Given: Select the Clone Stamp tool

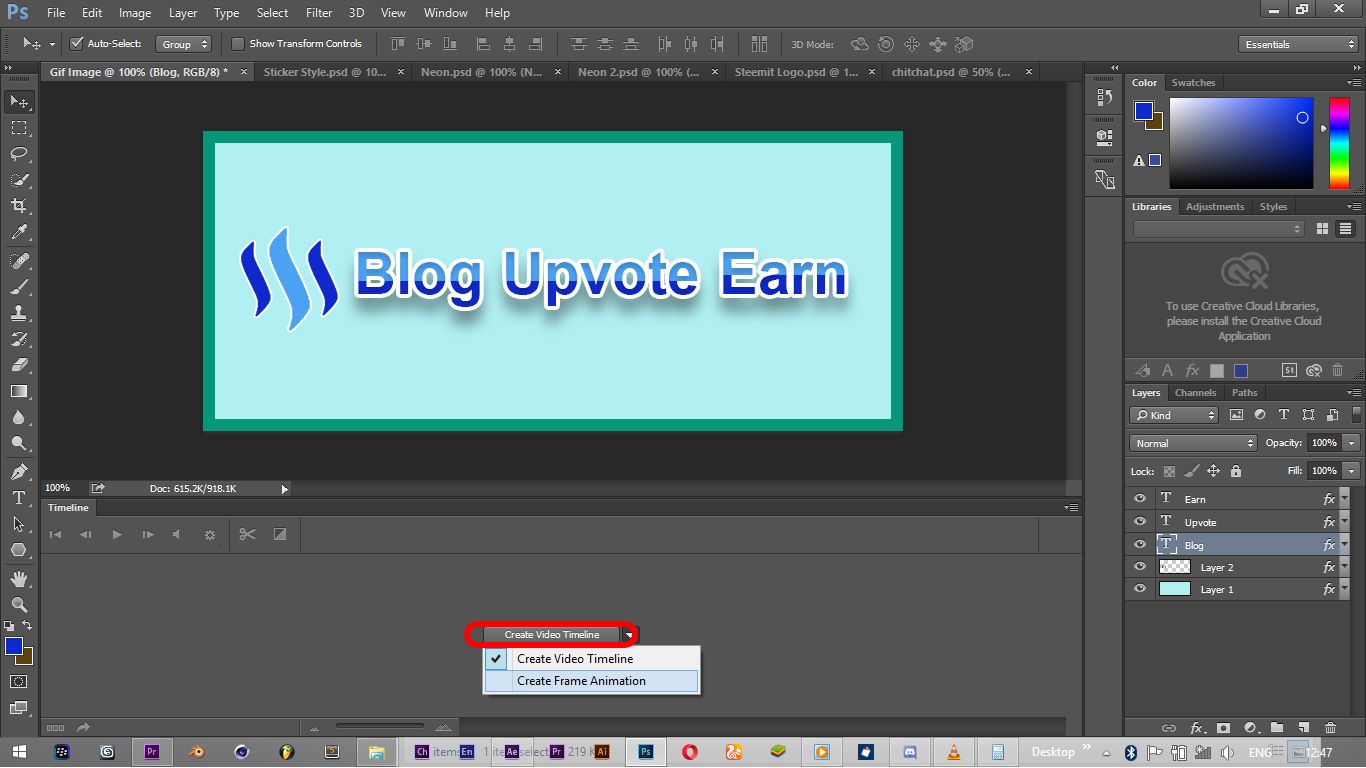Looking at the screenshot, I should (x=19, y=313).
